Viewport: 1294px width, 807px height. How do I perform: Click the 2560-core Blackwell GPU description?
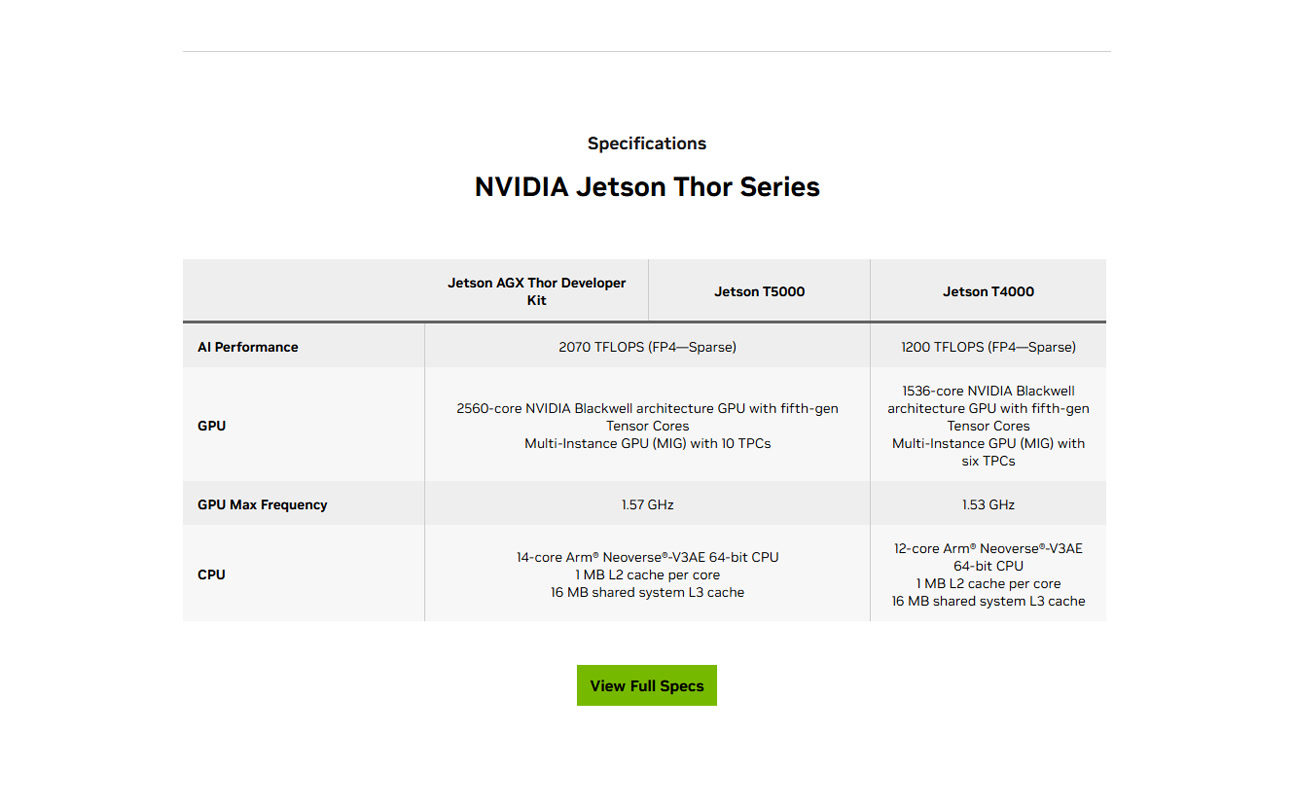(647, 426)
